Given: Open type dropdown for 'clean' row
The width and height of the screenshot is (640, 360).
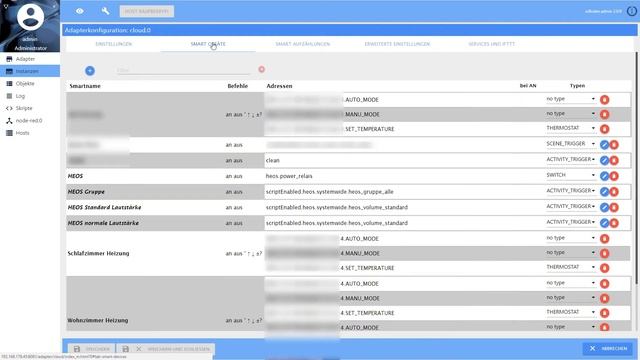Looking at the screenshot, I should click(571, 160).
